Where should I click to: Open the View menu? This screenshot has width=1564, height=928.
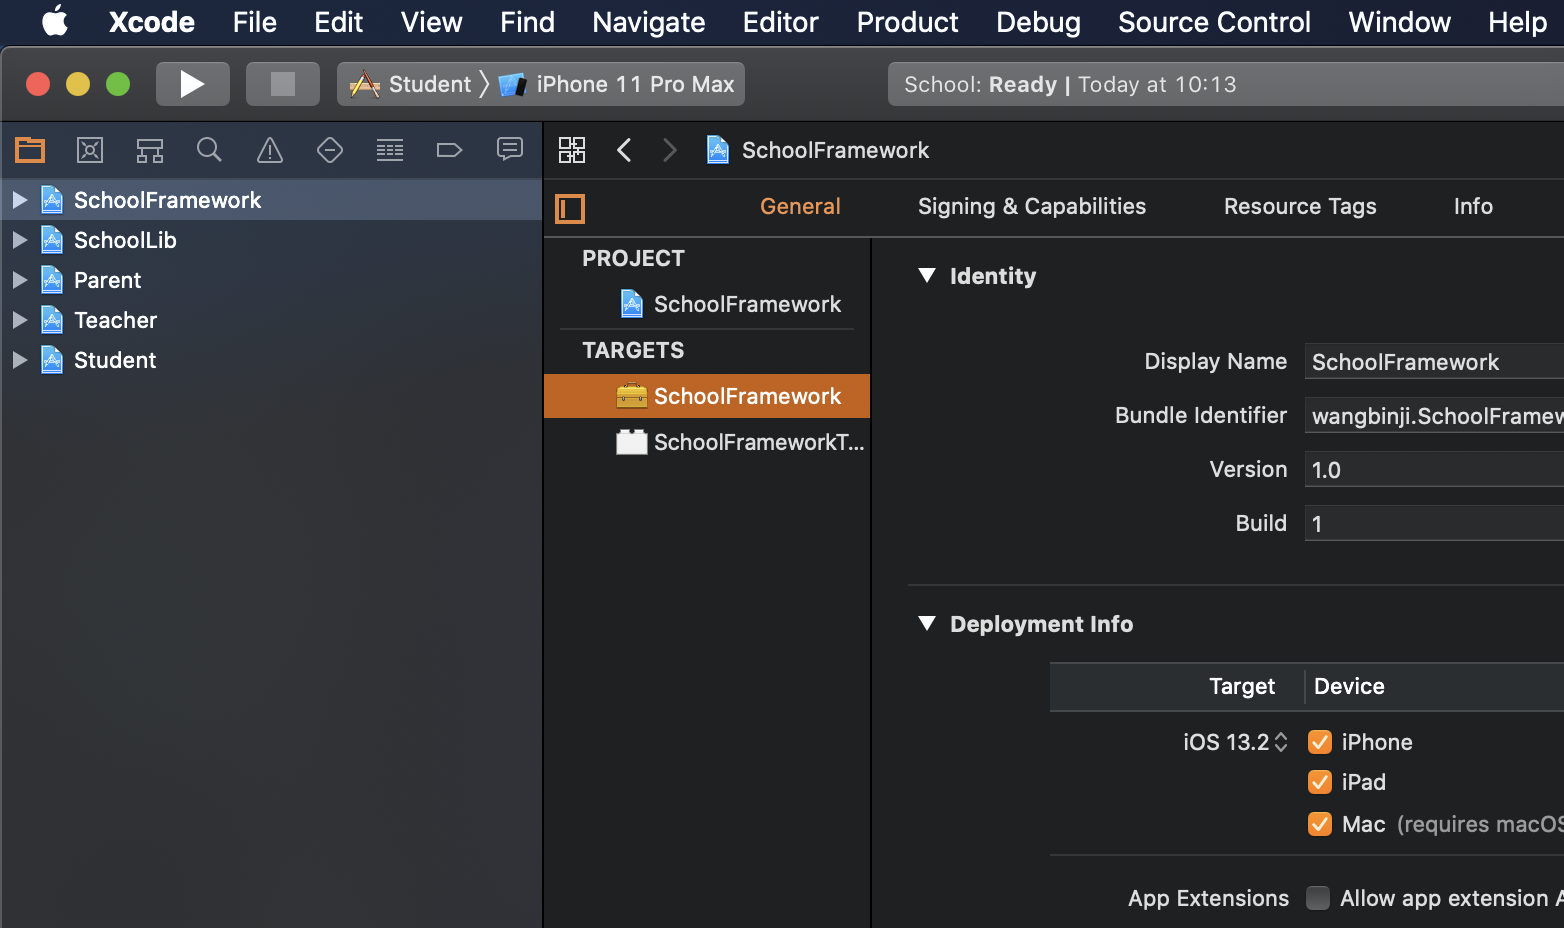[431, 22]
